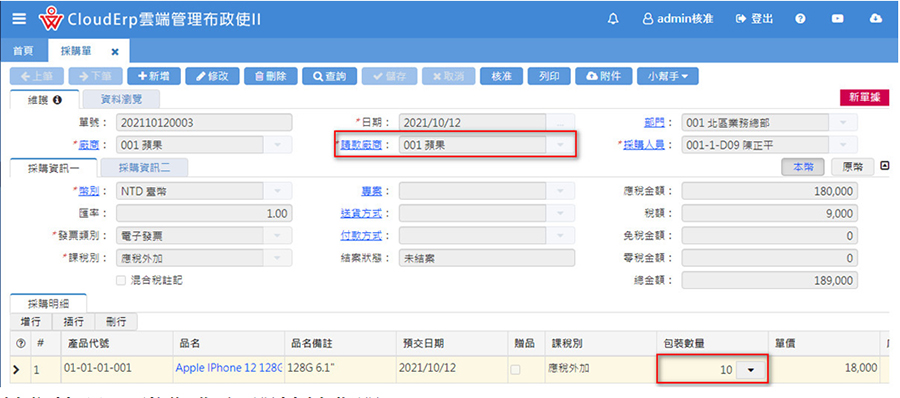Screen dimensions: 900x398
Task: Open the 包裝數量 dropdown arrow in row 1
Action: pyautogui.click(x=751, y=370)
